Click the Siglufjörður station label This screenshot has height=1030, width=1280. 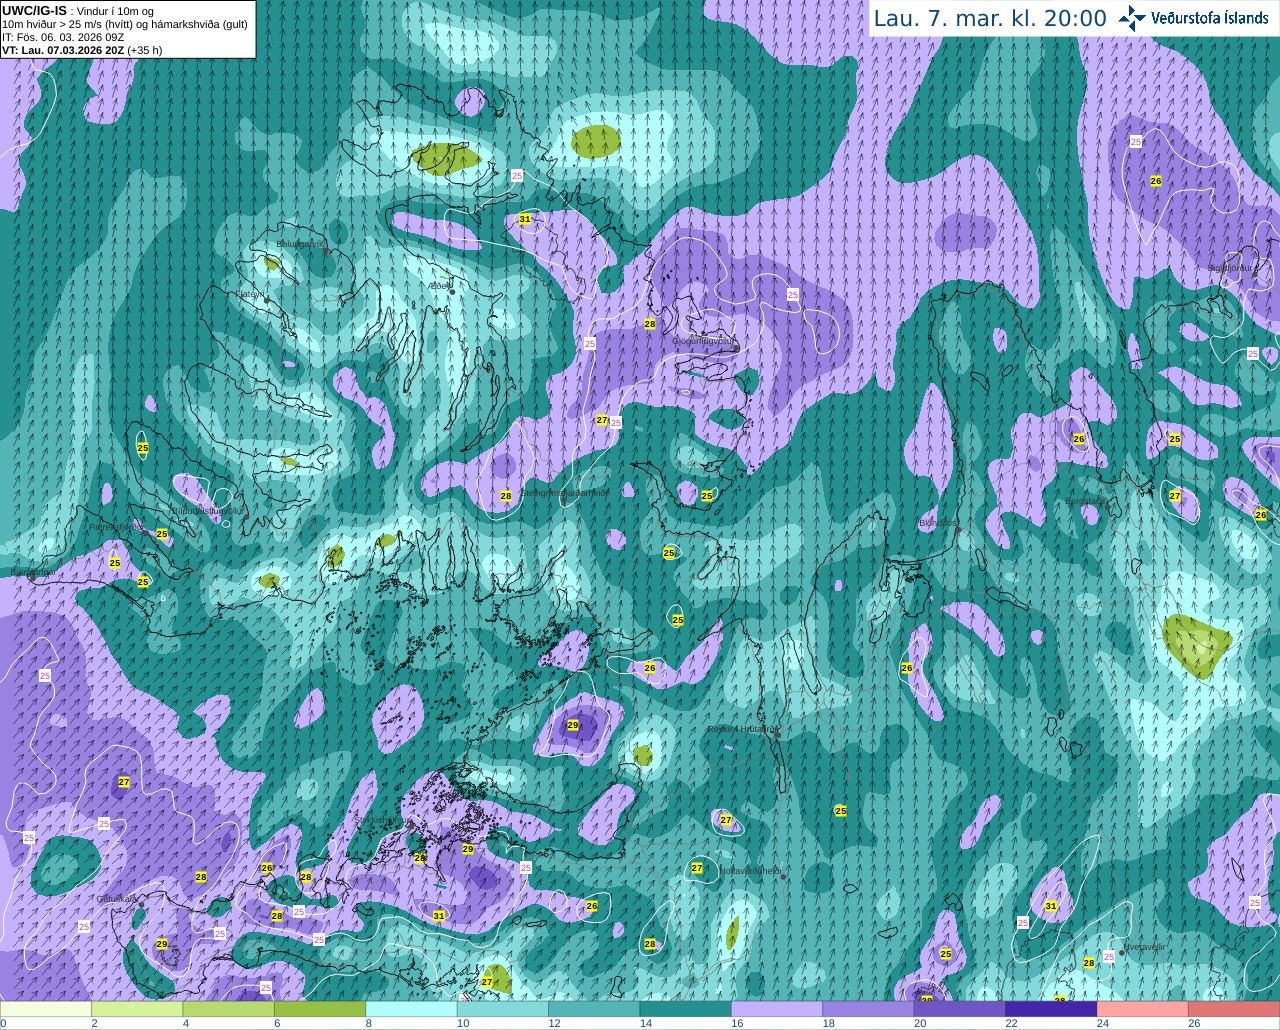tap(1229, 268)
